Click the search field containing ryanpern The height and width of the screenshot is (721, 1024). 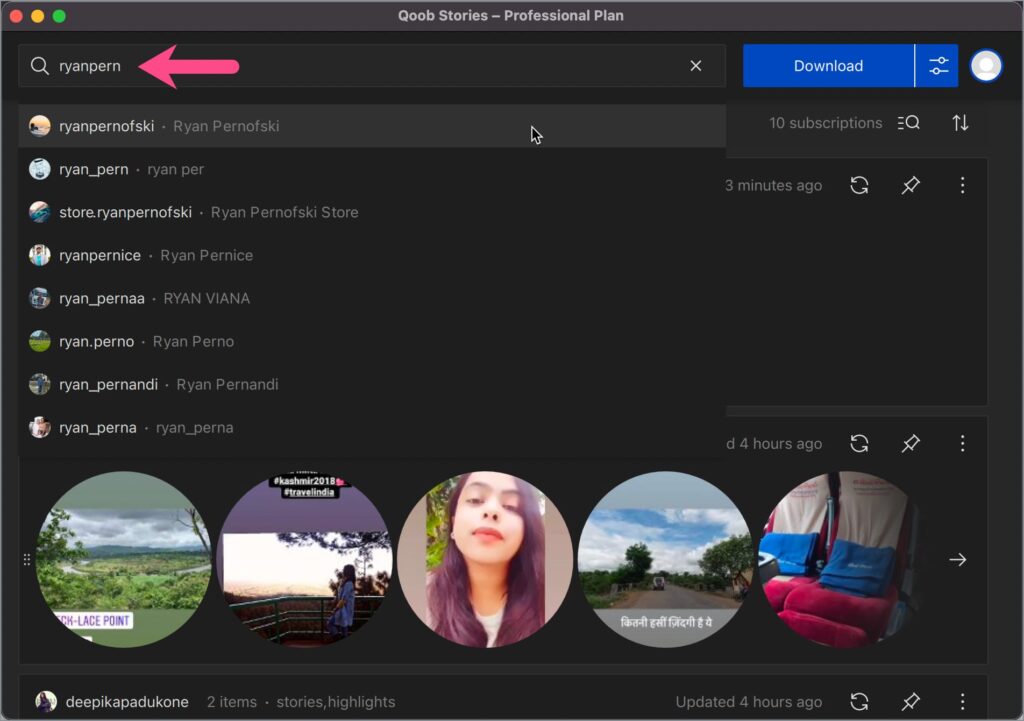click(x=372, y=66)
